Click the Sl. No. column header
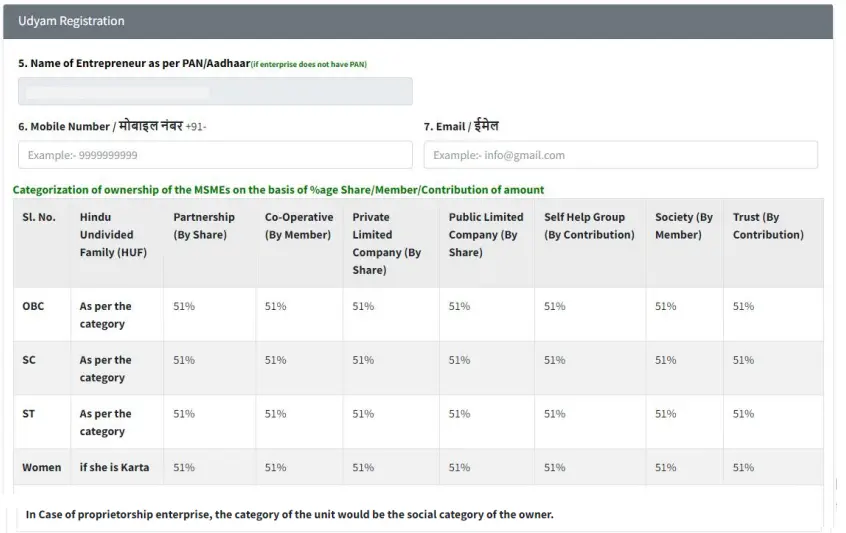846x533 pixels. click(x=39, y=217)
